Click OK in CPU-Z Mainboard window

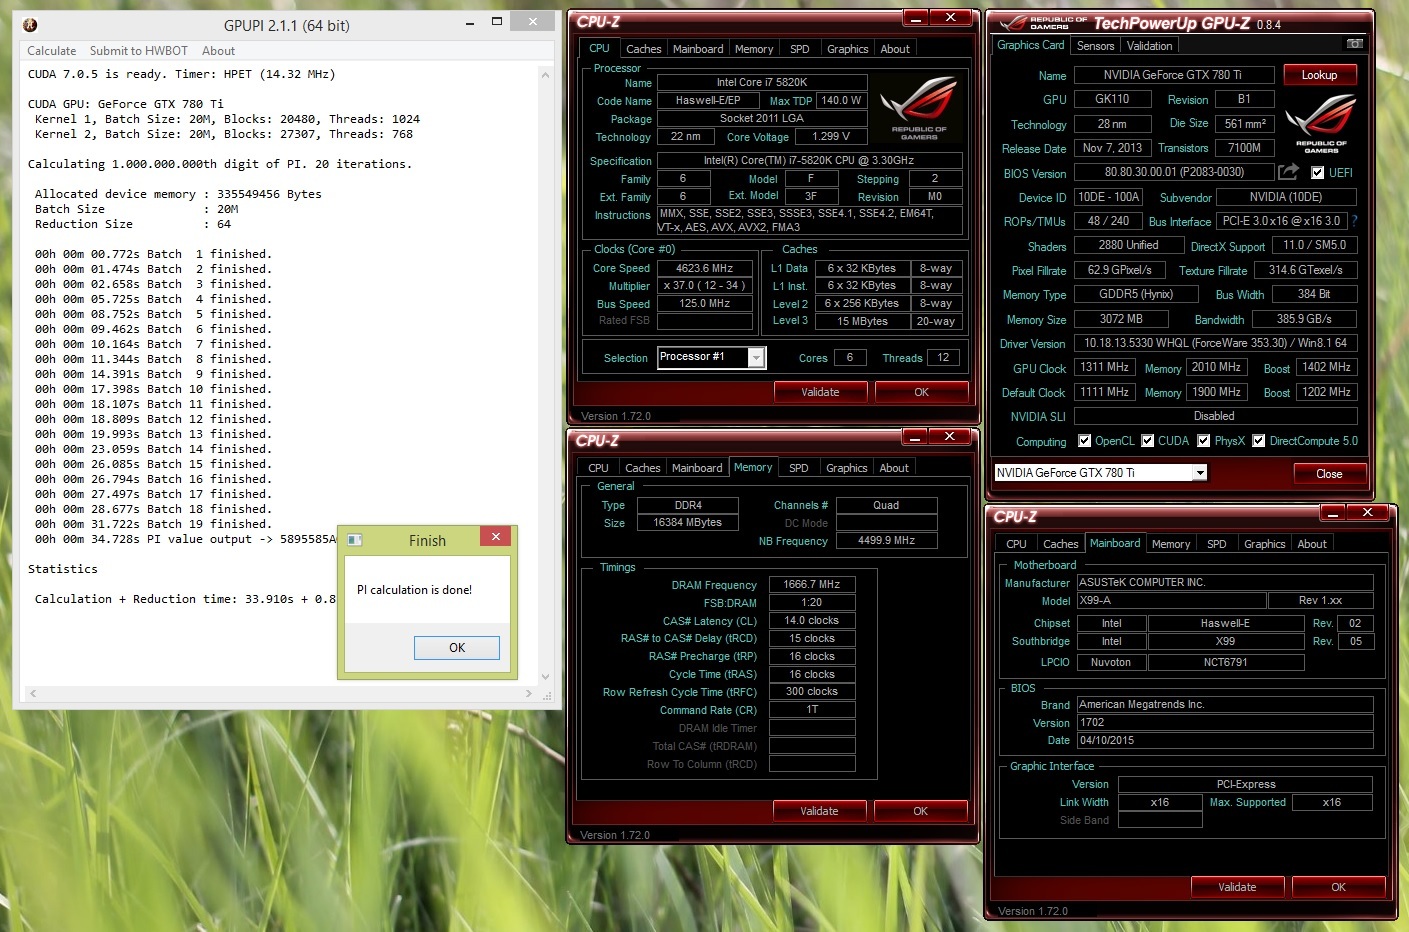click(1339, 887)
